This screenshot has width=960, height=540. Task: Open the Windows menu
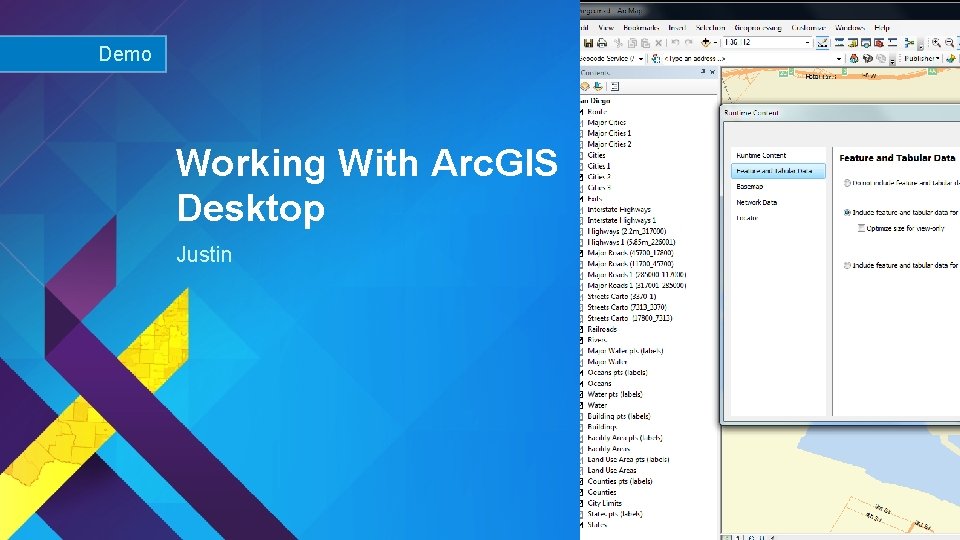point(850,28)
